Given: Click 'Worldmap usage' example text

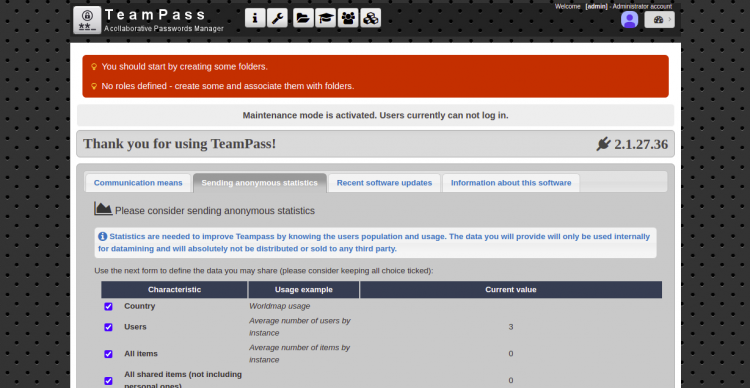Looking at the screenshot, I should 280,306.
